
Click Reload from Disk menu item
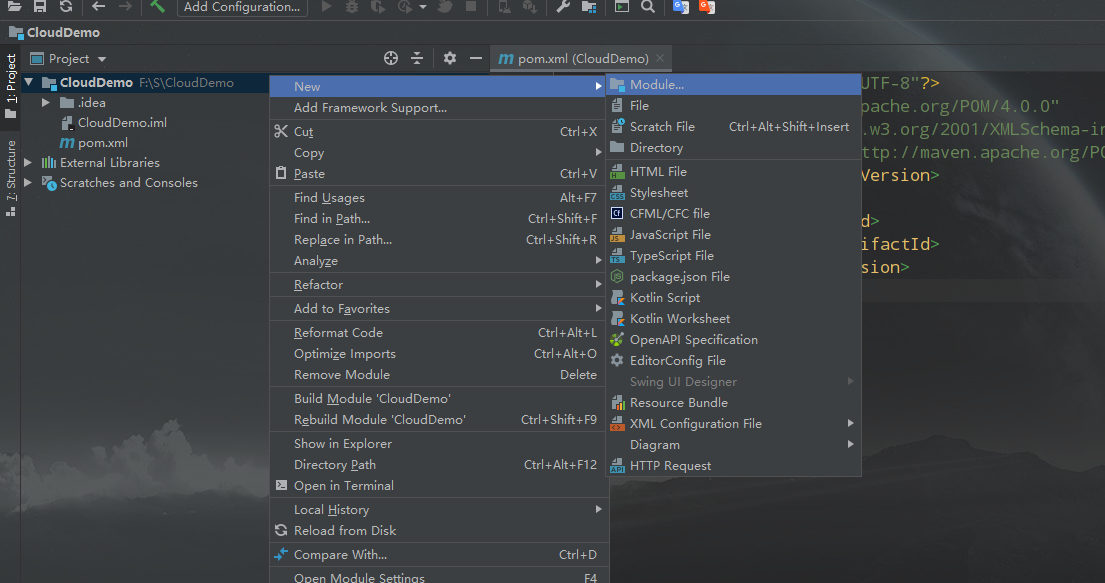click(x=438, y=531)
